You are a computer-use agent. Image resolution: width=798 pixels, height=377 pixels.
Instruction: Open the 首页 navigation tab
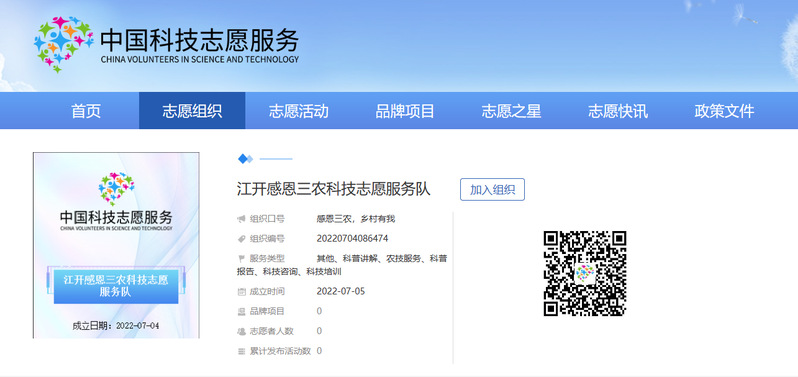[86, 111]
